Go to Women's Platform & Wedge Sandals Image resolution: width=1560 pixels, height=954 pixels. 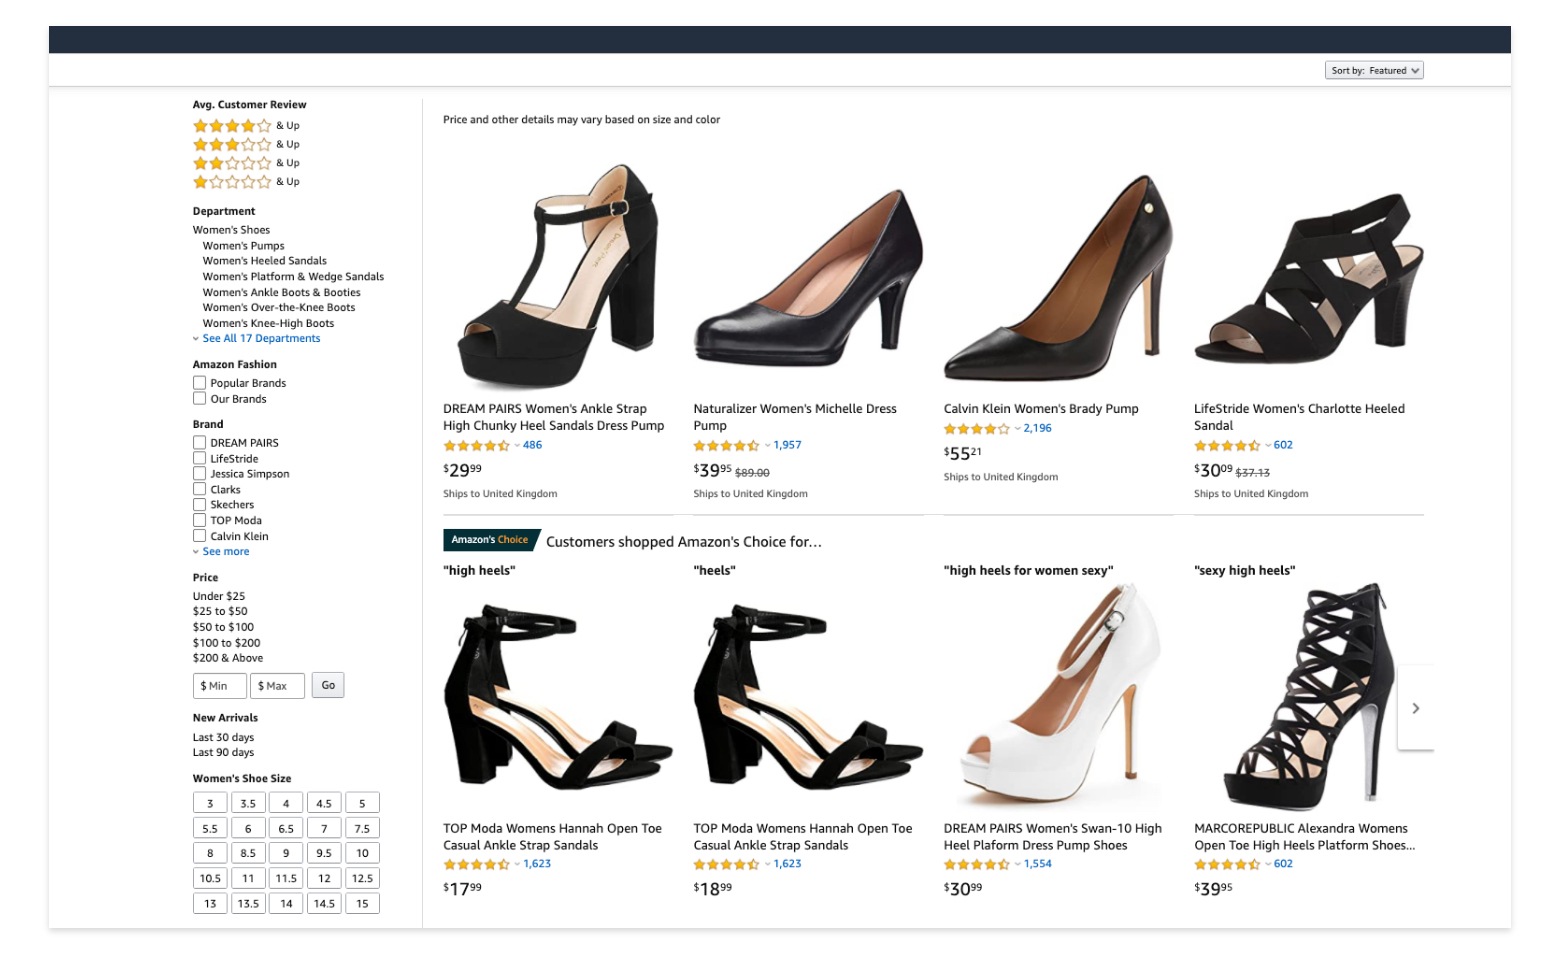pos(293,277)
